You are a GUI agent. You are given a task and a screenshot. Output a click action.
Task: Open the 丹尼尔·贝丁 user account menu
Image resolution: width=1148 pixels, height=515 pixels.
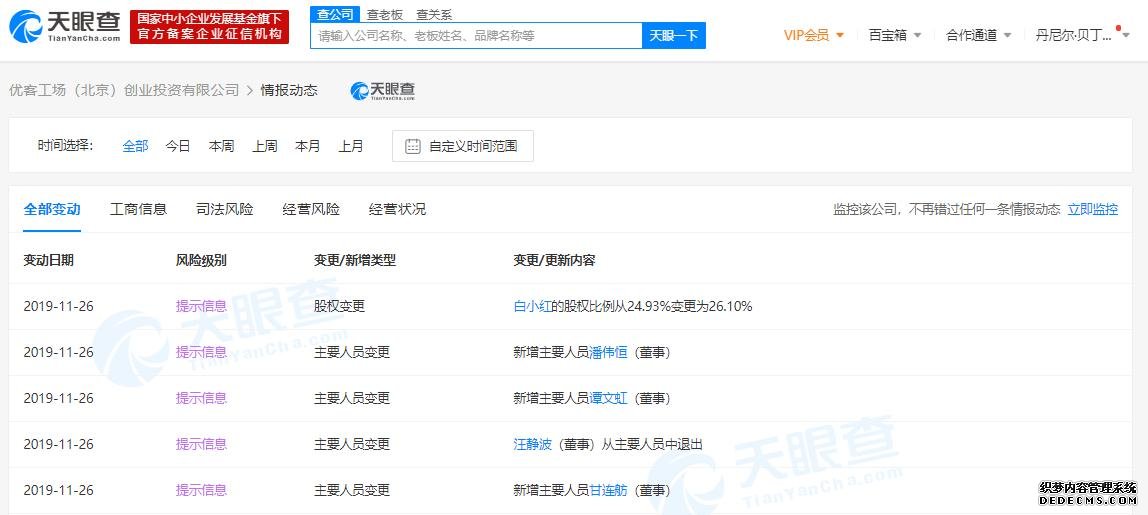pos(1083,35)
